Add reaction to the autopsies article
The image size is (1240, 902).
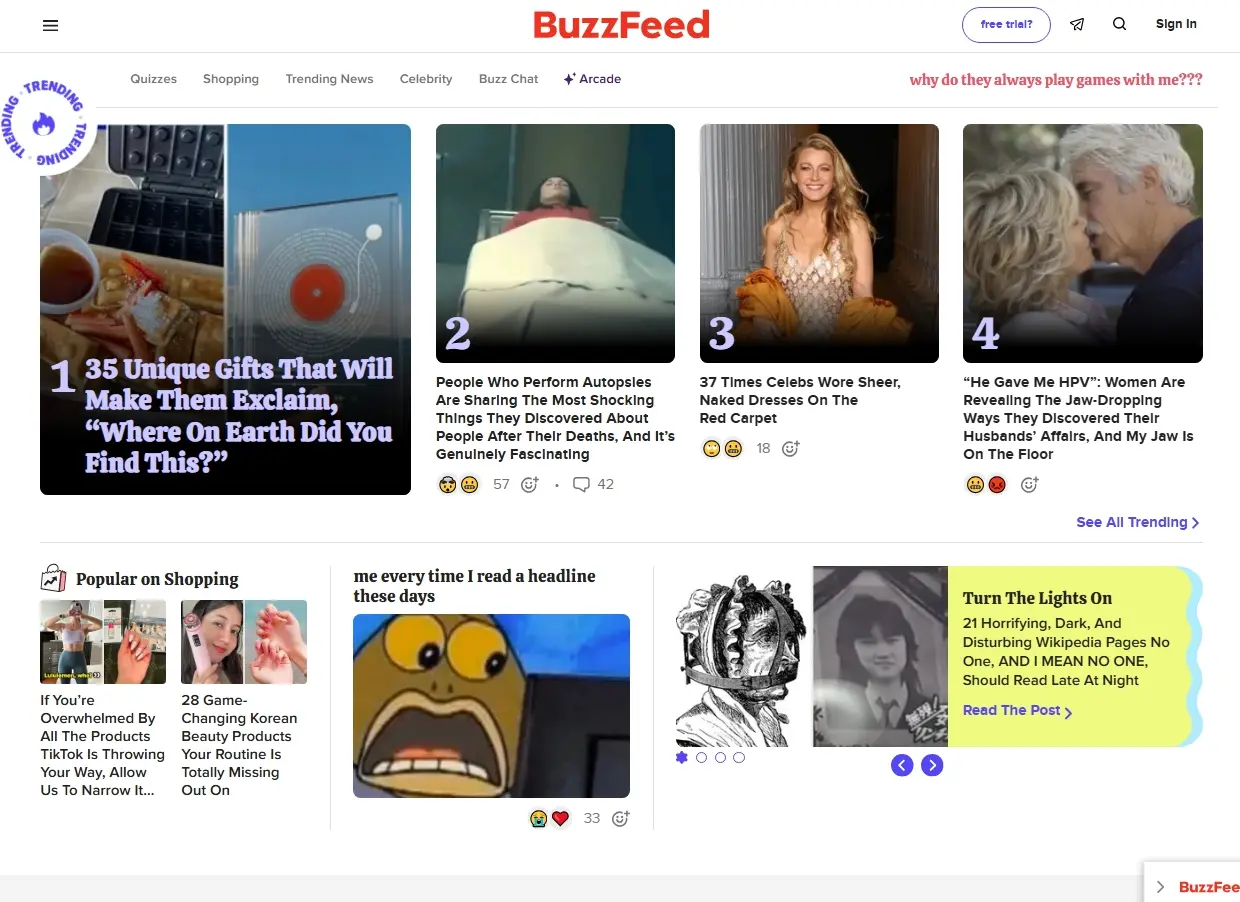tap(530, 484)
